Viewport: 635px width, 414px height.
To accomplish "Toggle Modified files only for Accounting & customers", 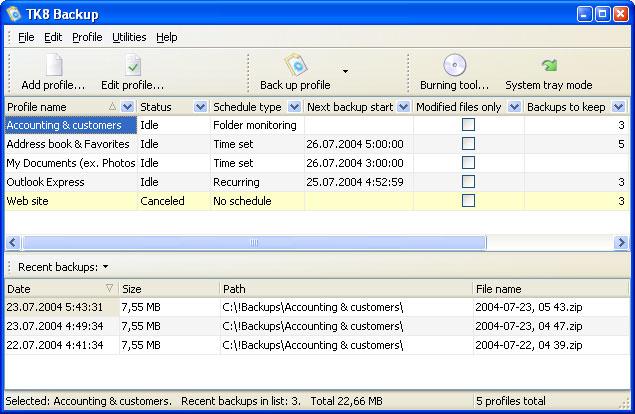I will coord(468,125).
